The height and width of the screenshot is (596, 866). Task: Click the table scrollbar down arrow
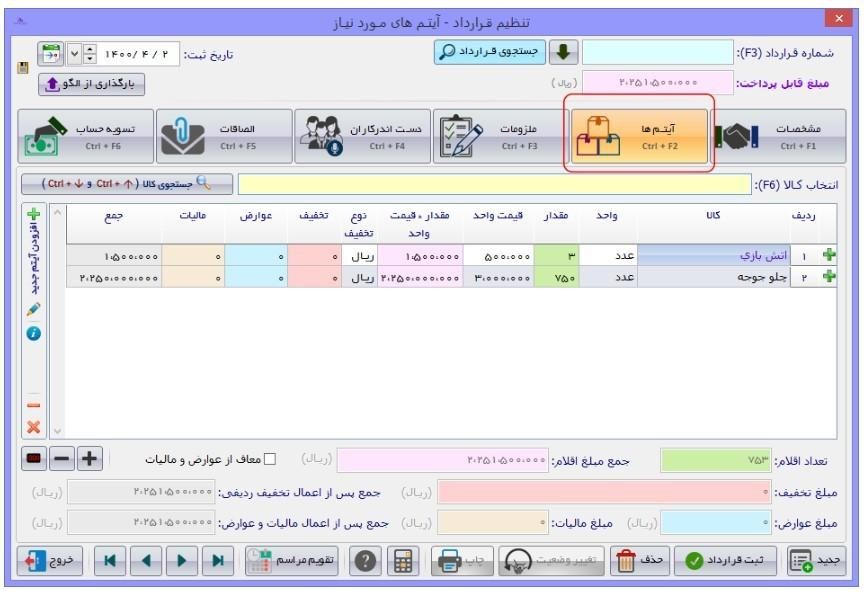(57, 431)
